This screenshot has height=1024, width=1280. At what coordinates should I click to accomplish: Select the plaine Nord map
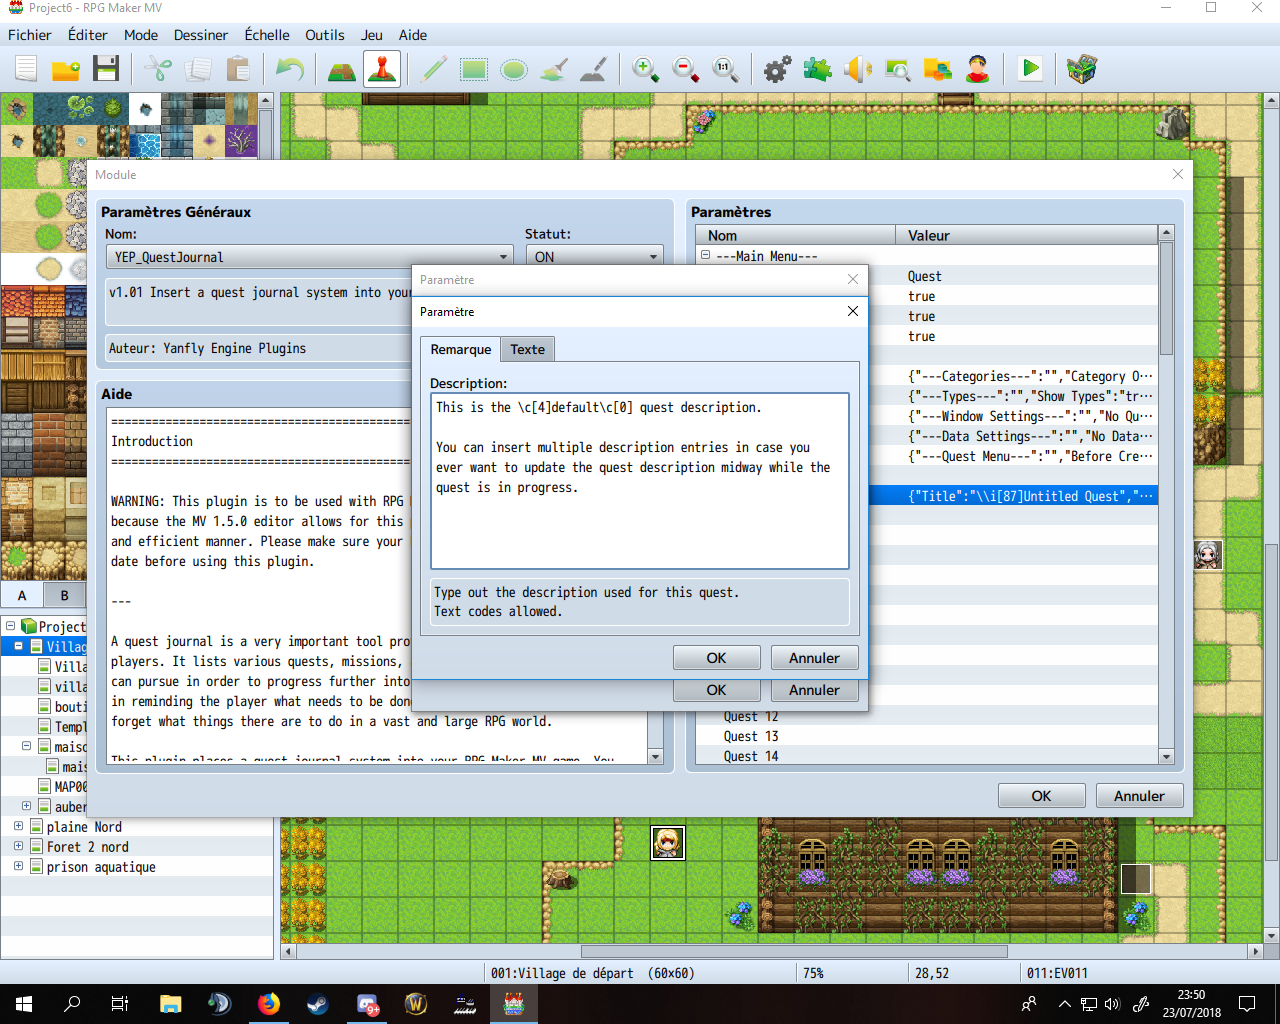(84, 827)
